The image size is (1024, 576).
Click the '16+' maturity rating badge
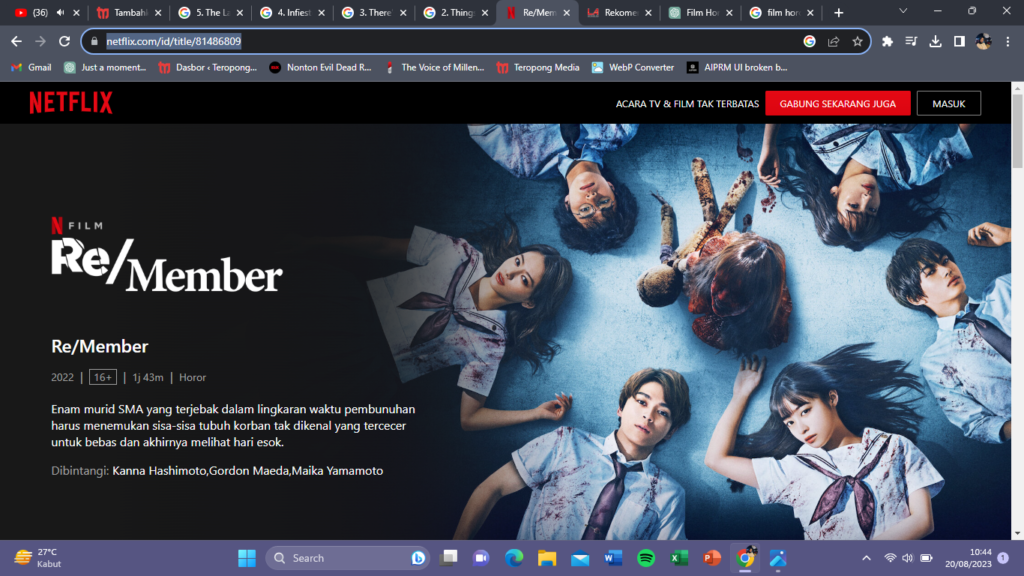click(103, 377)
